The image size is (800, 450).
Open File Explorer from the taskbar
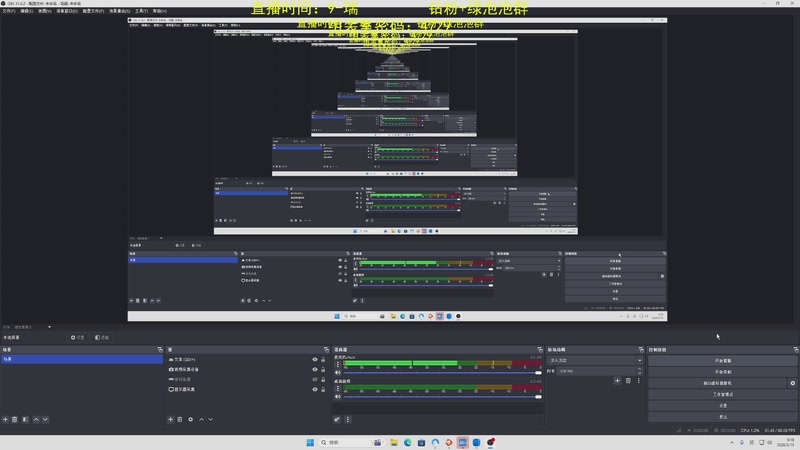(x=394, y=442)
